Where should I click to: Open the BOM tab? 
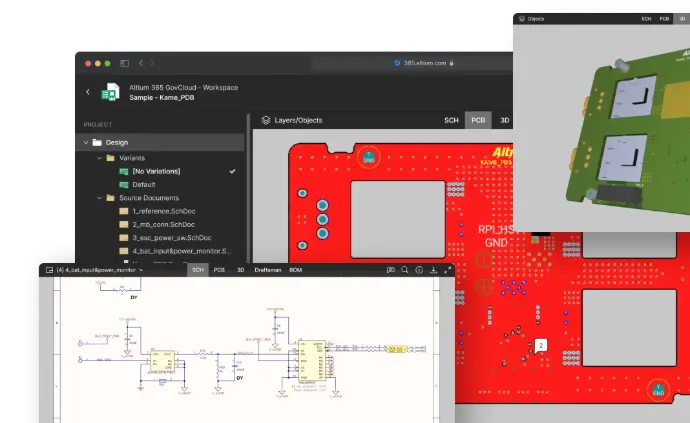pyautogui.click(x=296, y=270)
